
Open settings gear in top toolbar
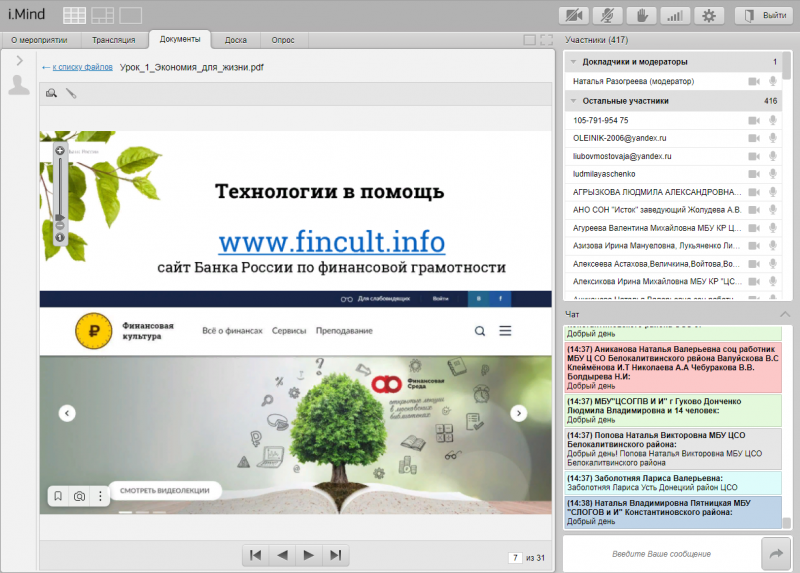tap(709, 15)
